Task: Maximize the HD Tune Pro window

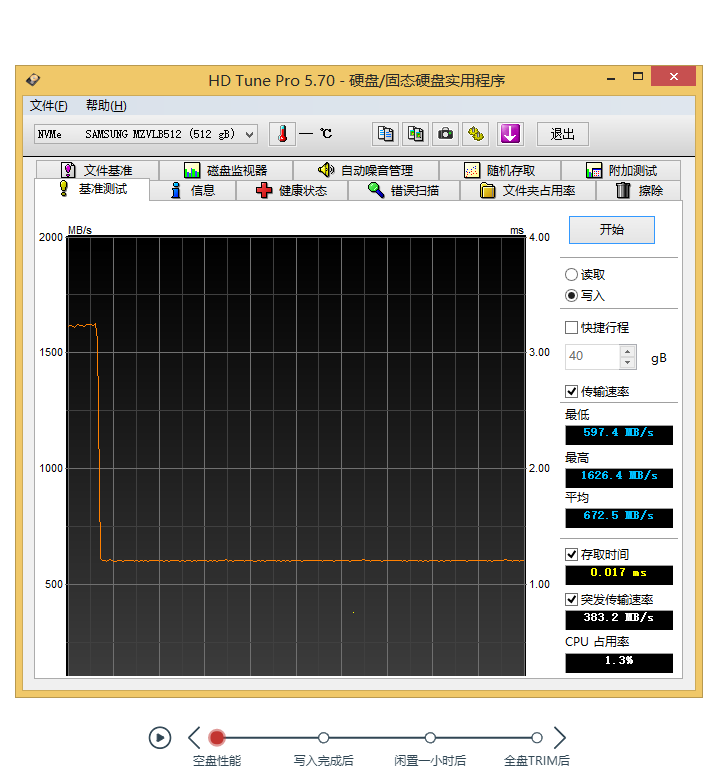Action: click(638, 76)
